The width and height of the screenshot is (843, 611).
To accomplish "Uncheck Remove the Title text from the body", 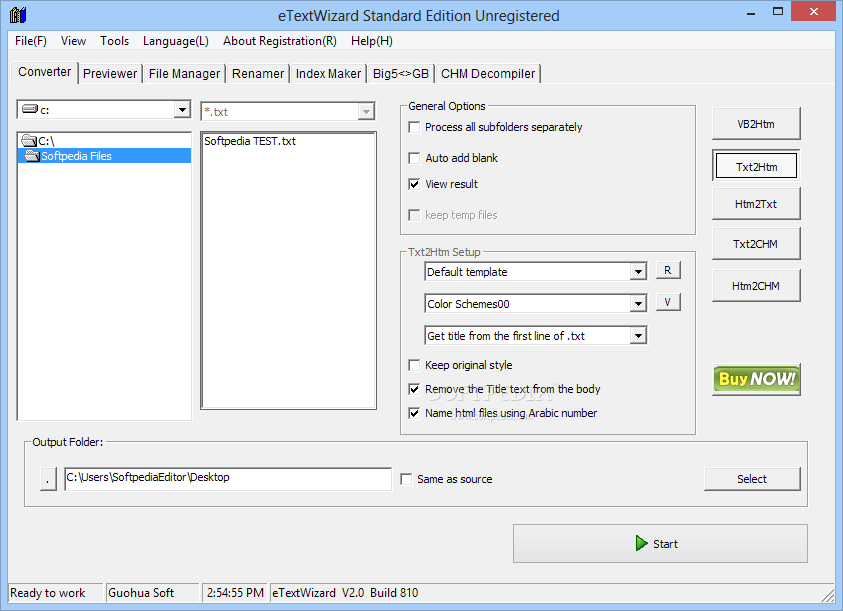I will pos(414,389).
